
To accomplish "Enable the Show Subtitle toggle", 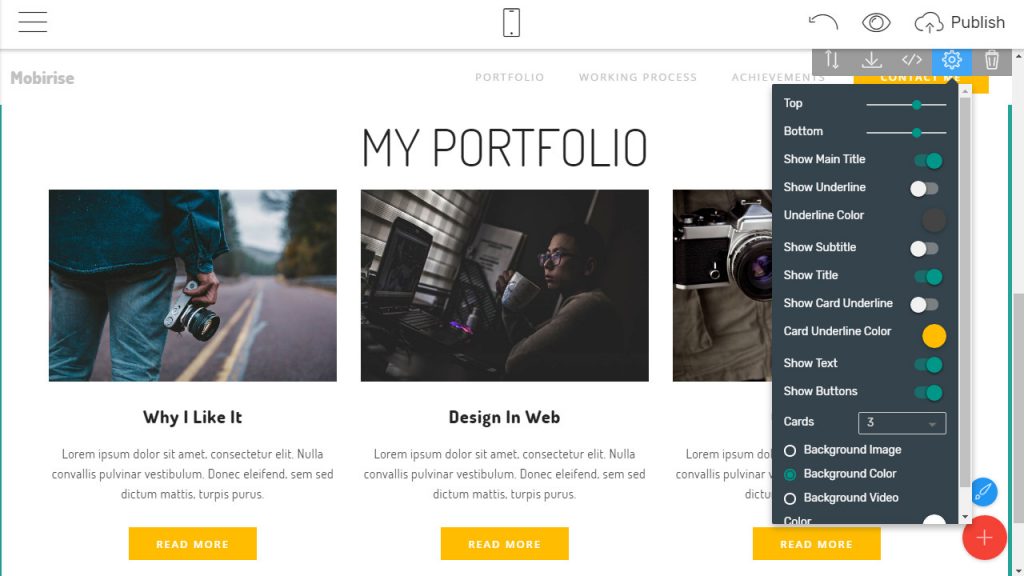I will (x=925, y=247).
